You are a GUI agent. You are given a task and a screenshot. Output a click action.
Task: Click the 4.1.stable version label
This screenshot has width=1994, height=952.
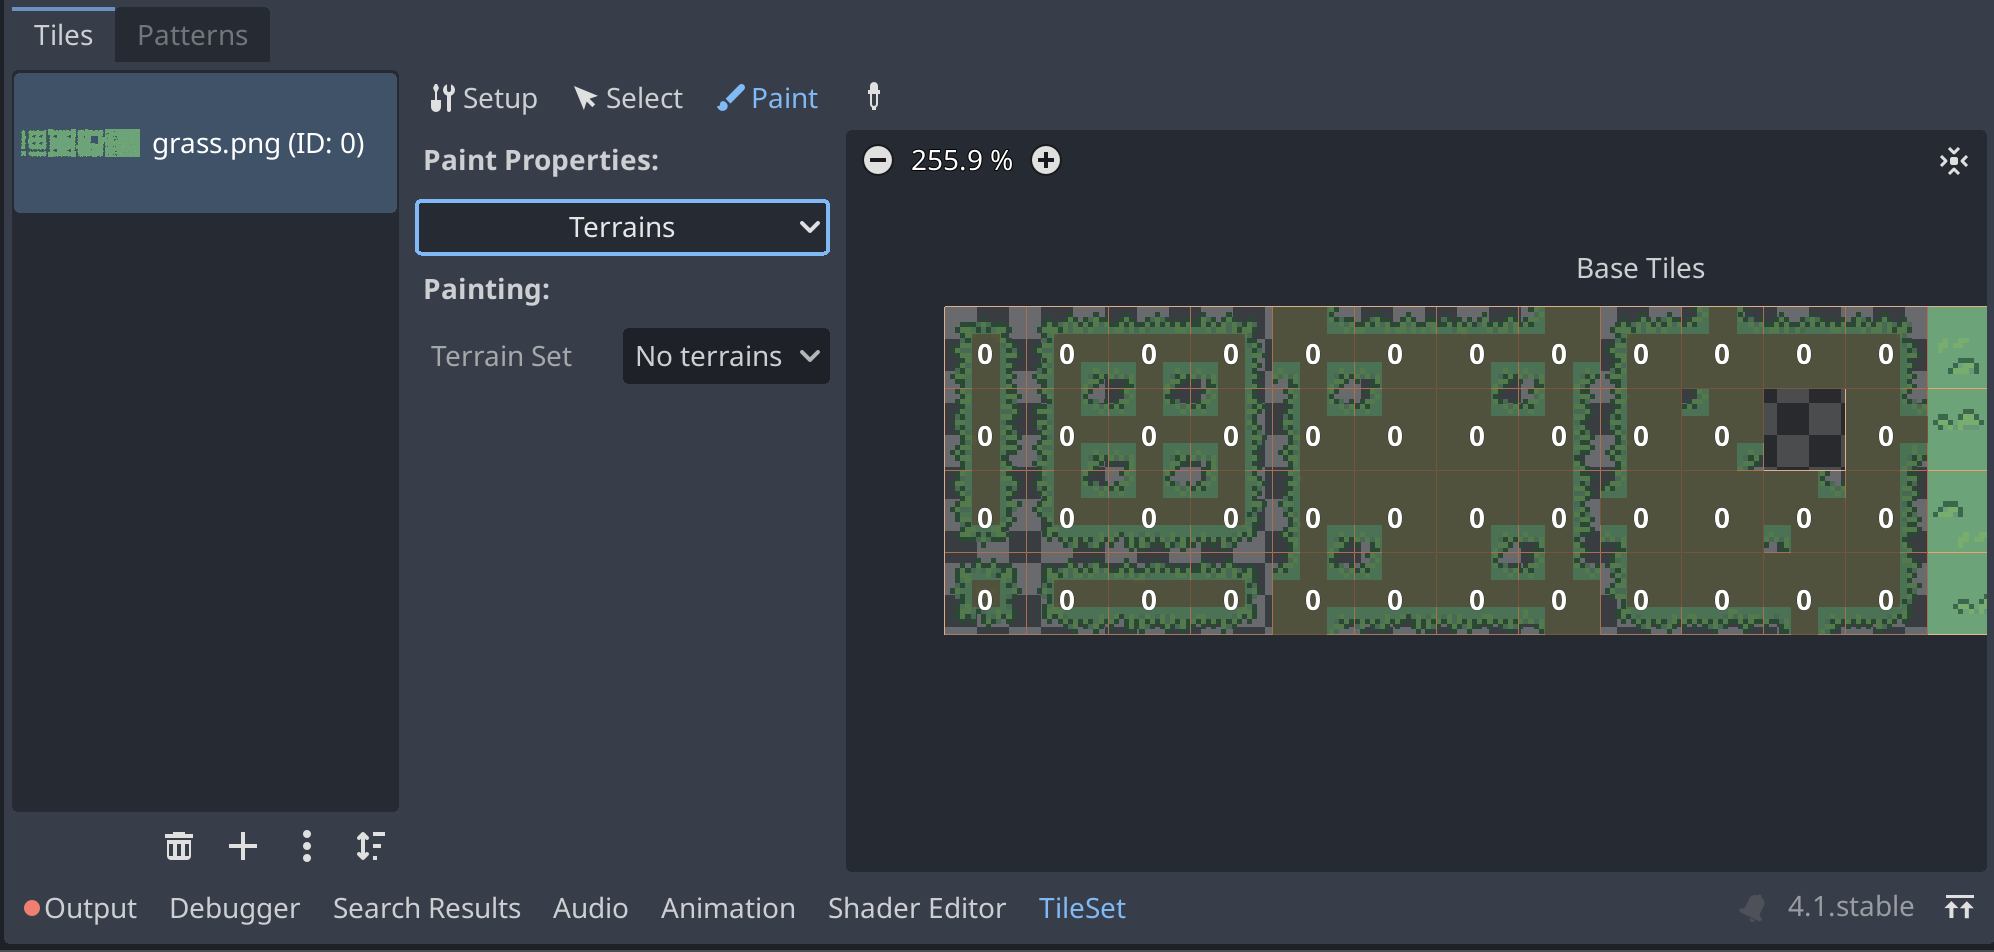coord(1850,907)
